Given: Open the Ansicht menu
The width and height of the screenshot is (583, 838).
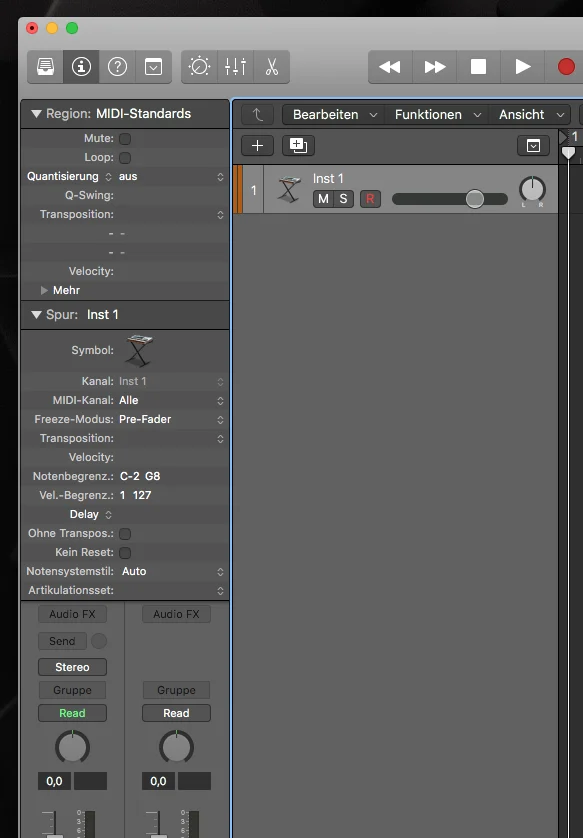Looking at the screenshot, I should [x=531, y=114].
